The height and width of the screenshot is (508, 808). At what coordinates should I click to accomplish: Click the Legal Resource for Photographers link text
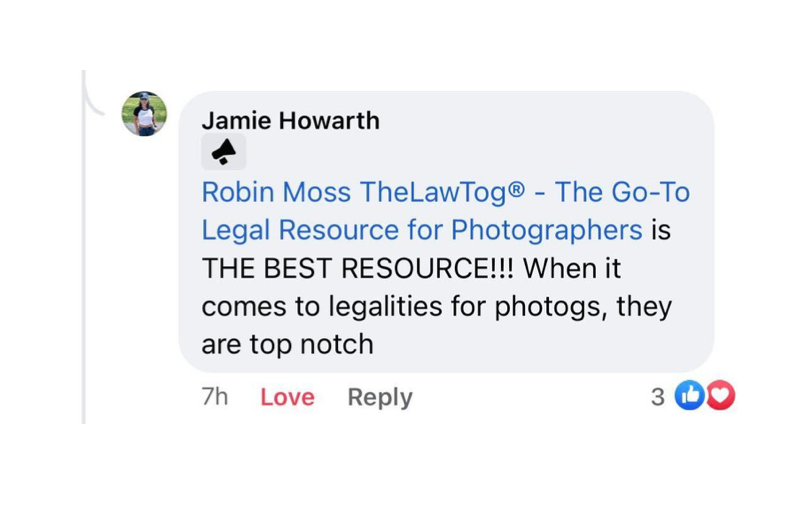pyautogui.click(x=422, y=230)
